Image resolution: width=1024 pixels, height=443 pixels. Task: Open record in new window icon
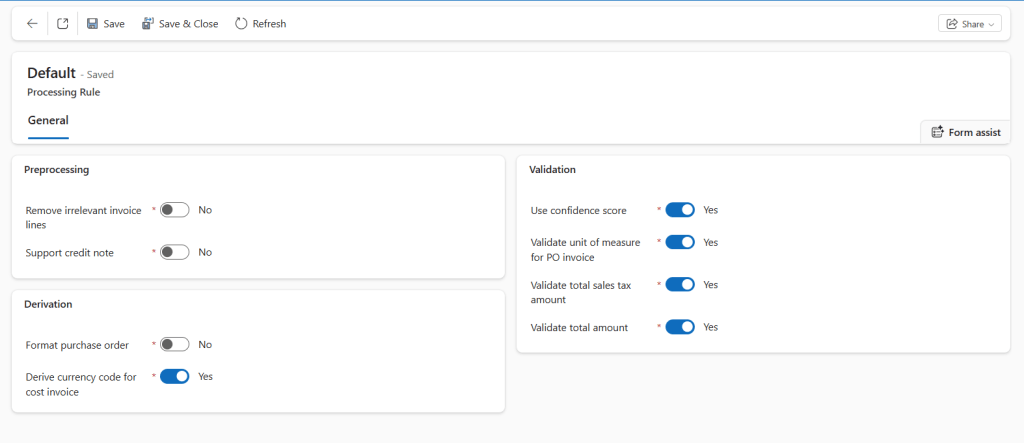62,23
